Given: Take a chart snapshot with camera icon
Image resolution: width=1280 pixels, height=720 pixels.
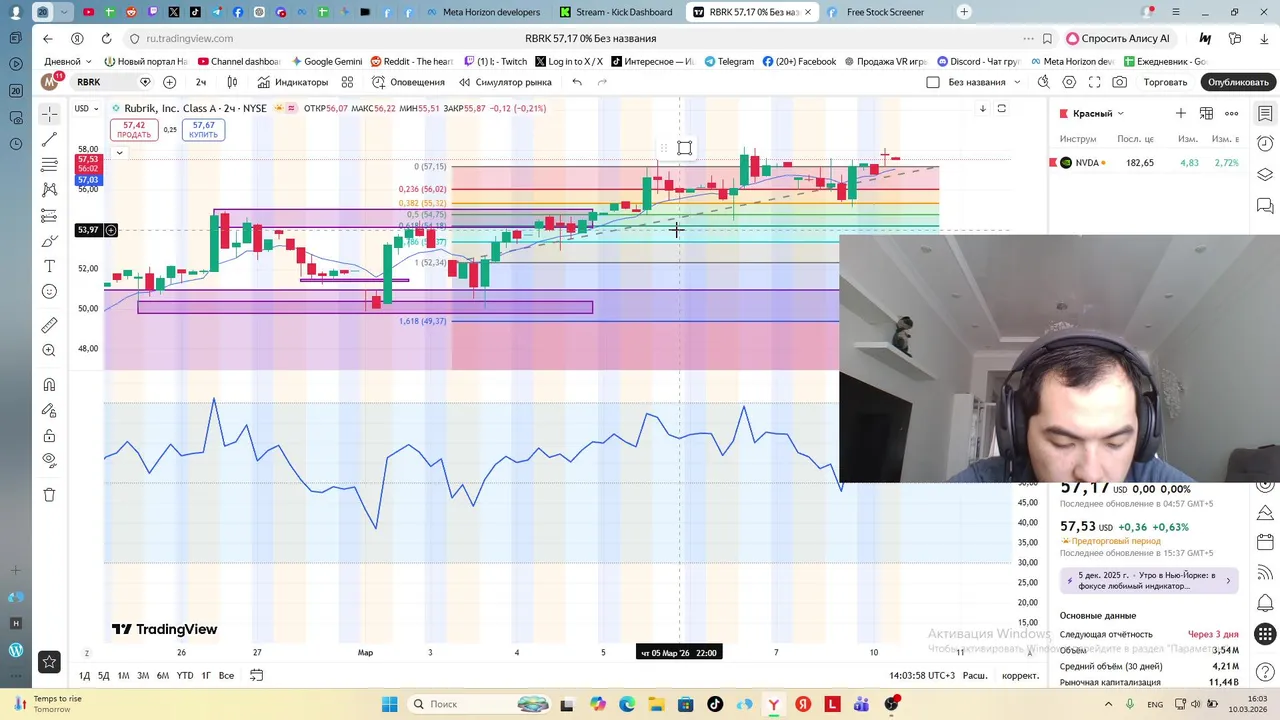Looking at the screenshot, I should [1119, 82].
